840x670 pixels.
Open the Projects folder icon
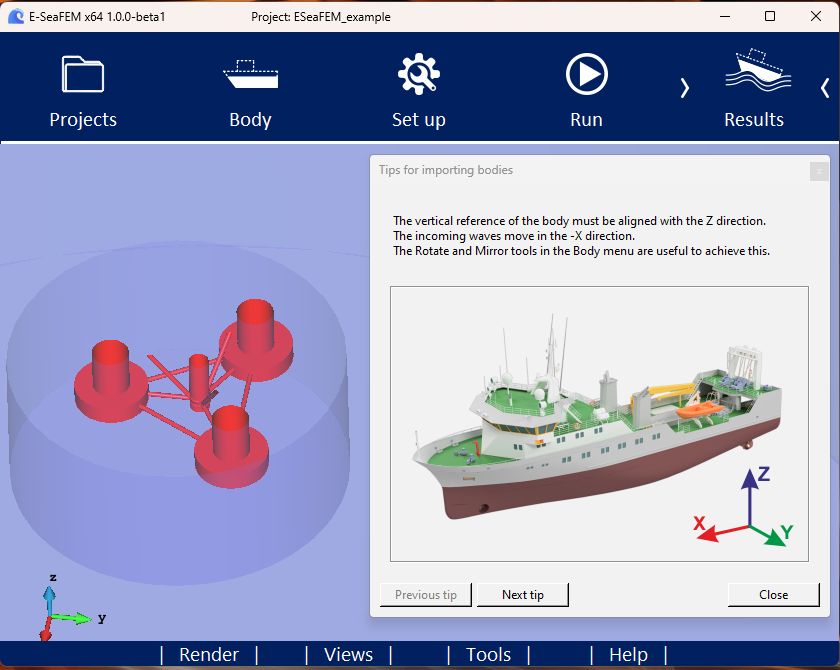click(x=83, y=74)
